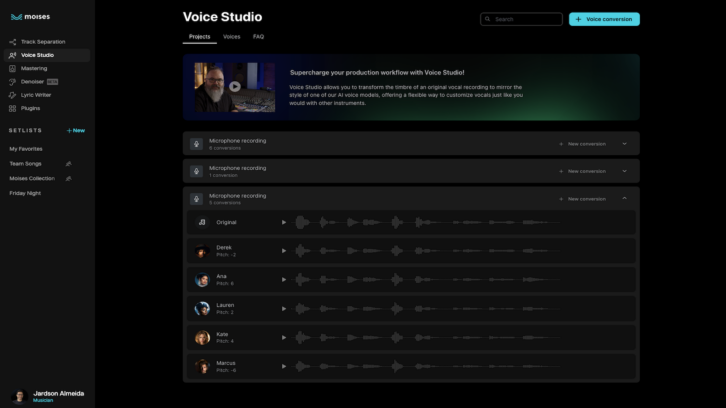The height and width of the screenshot is (408, 726).
Task: Seek within the Original waveform
Action: click(x=427, y=222)
